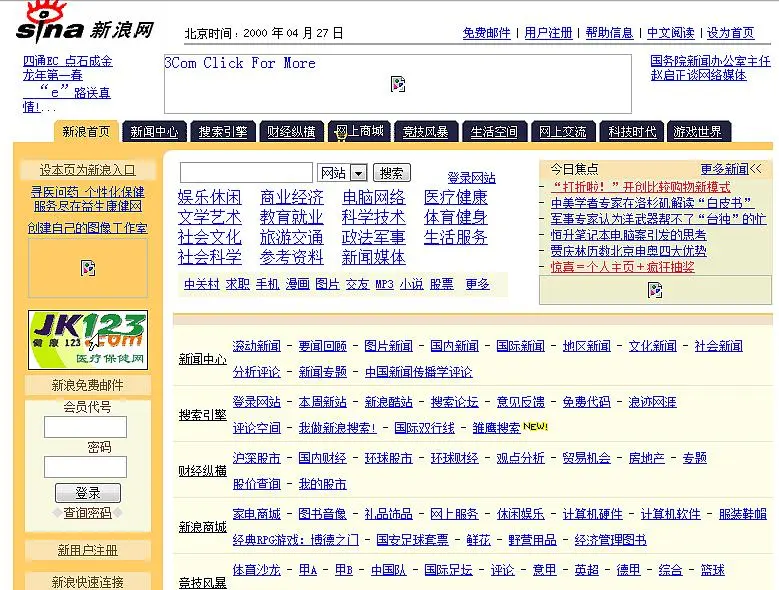
Task: Open the 旅游交通 category
Action: (292, 237)
